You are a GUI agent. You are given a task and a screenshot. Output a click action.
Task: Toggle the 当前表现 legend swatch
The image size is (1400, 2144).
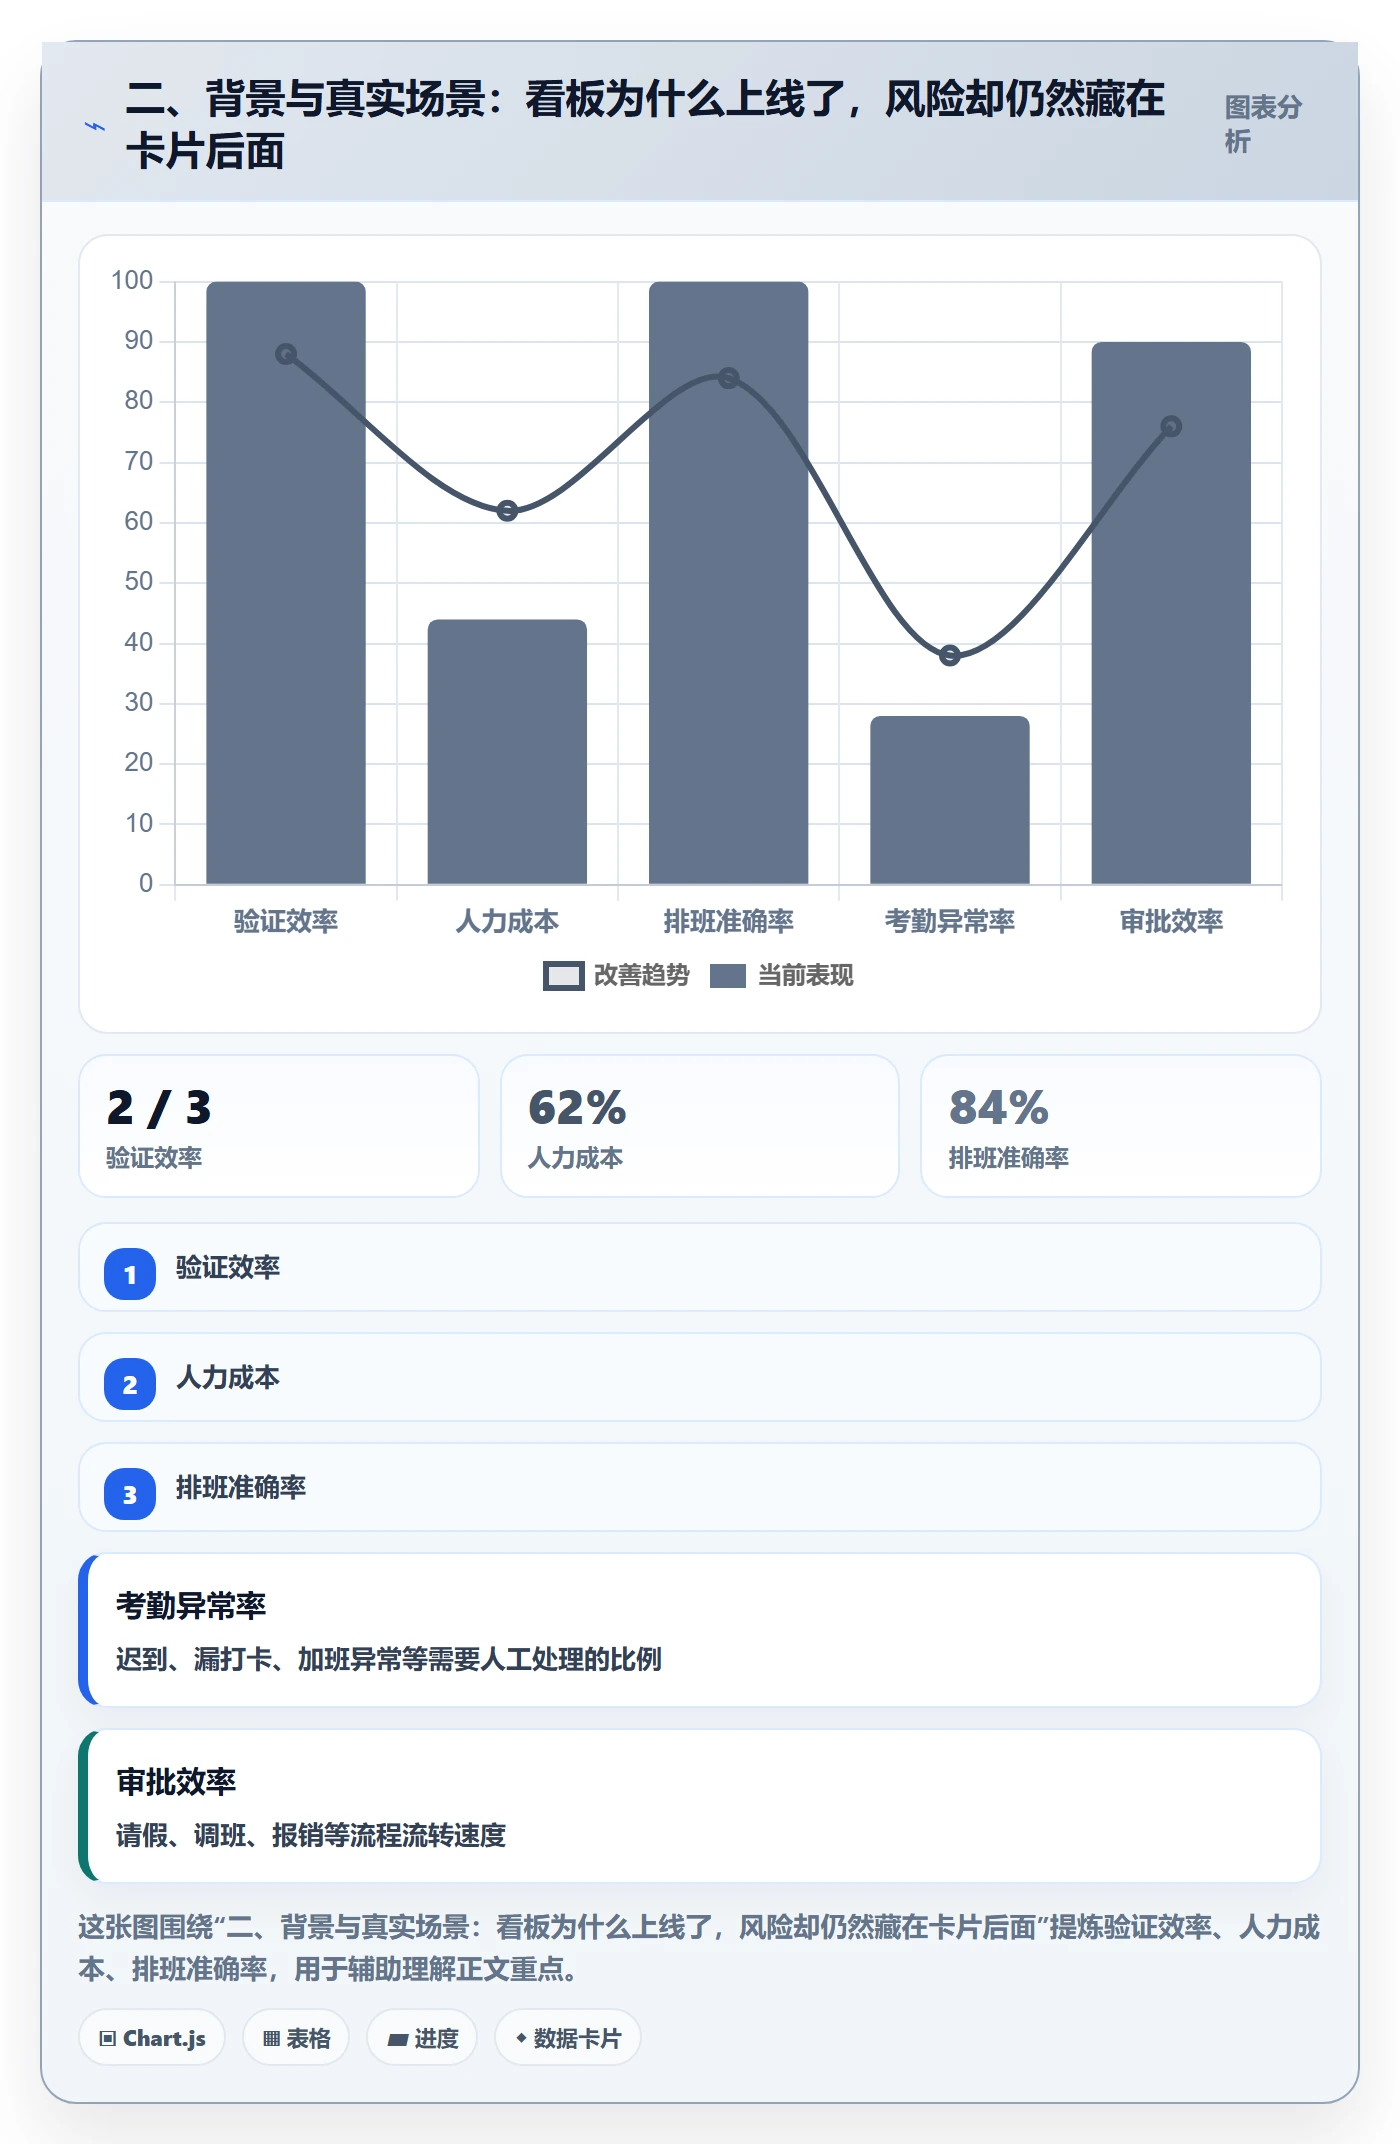pos(728,976)
